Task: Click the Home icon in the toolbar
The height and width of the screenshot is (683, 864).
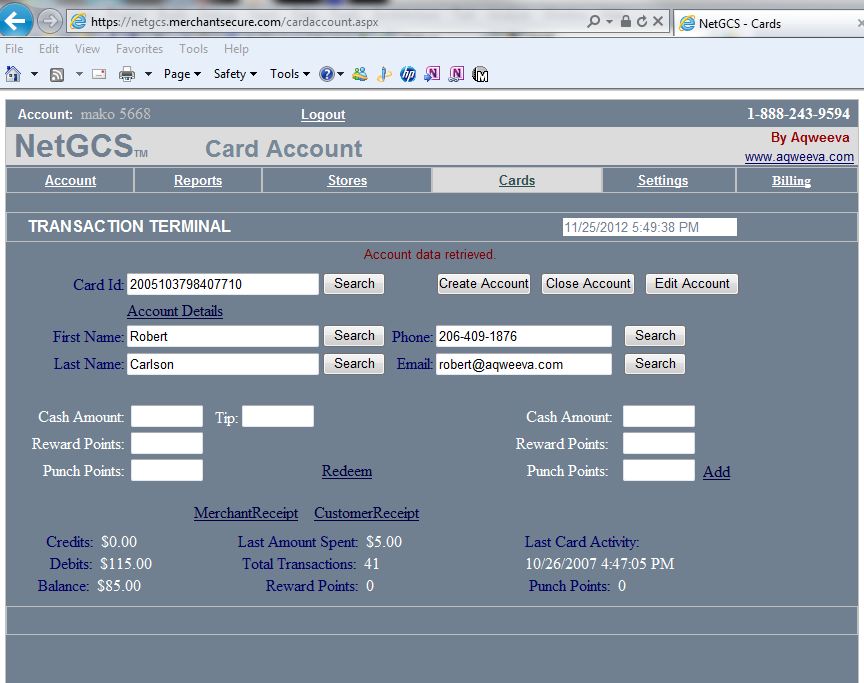Action: 13,74
